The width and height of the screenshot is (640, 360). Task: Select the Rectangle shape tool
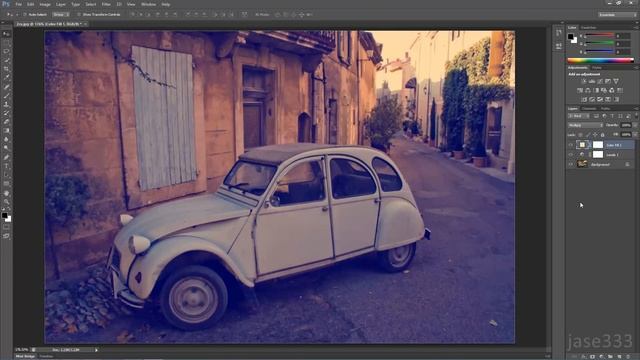(x=6, y=184)
